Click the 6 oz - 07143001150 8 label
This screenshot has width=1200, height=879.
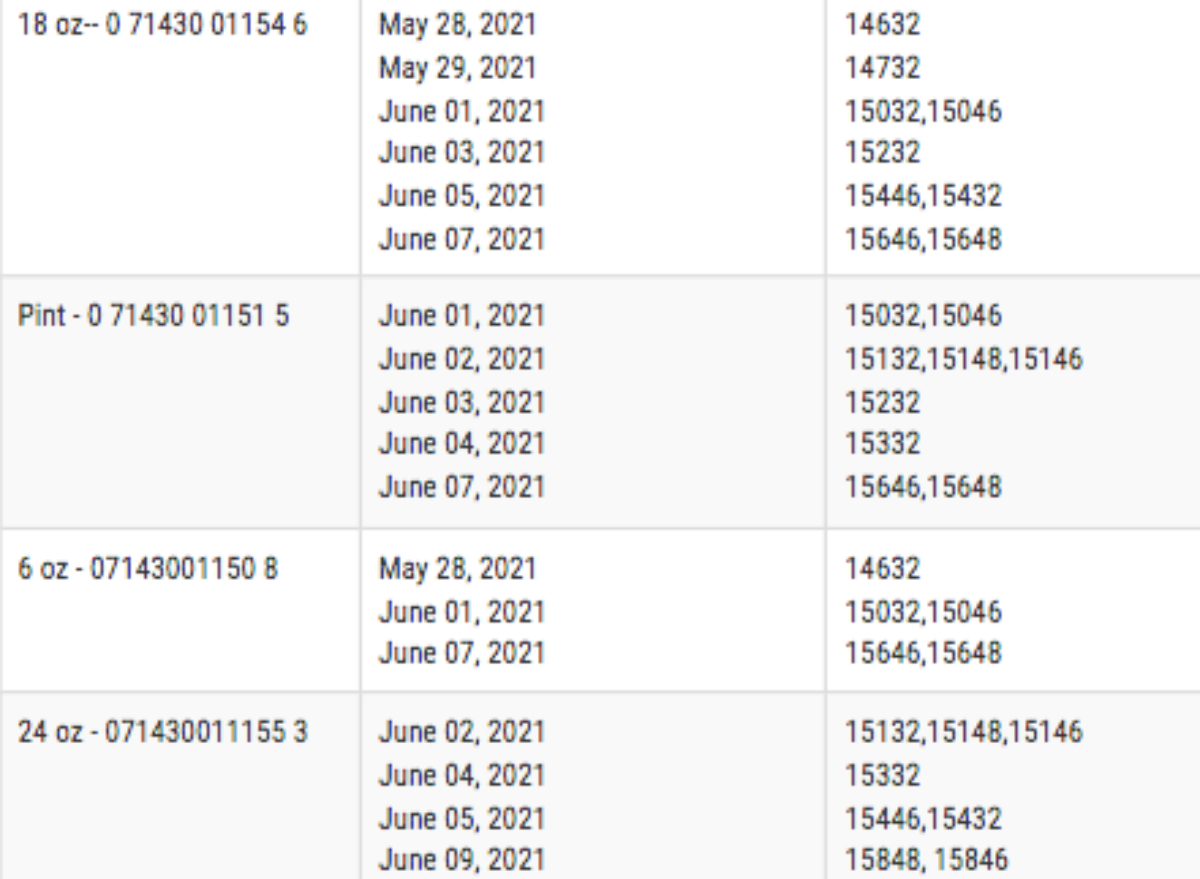[x=149, y=569]
